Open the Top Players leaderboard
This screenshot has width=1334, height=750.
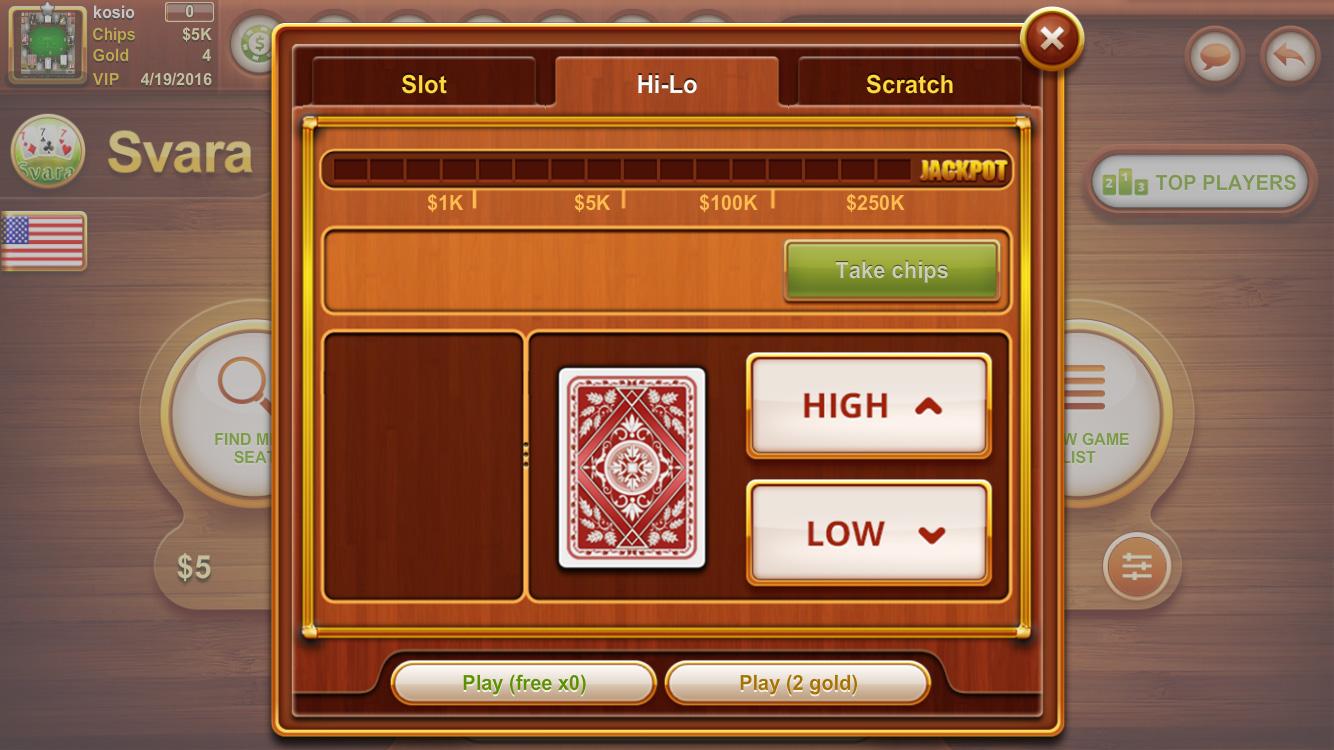[x=1198, y=183]
